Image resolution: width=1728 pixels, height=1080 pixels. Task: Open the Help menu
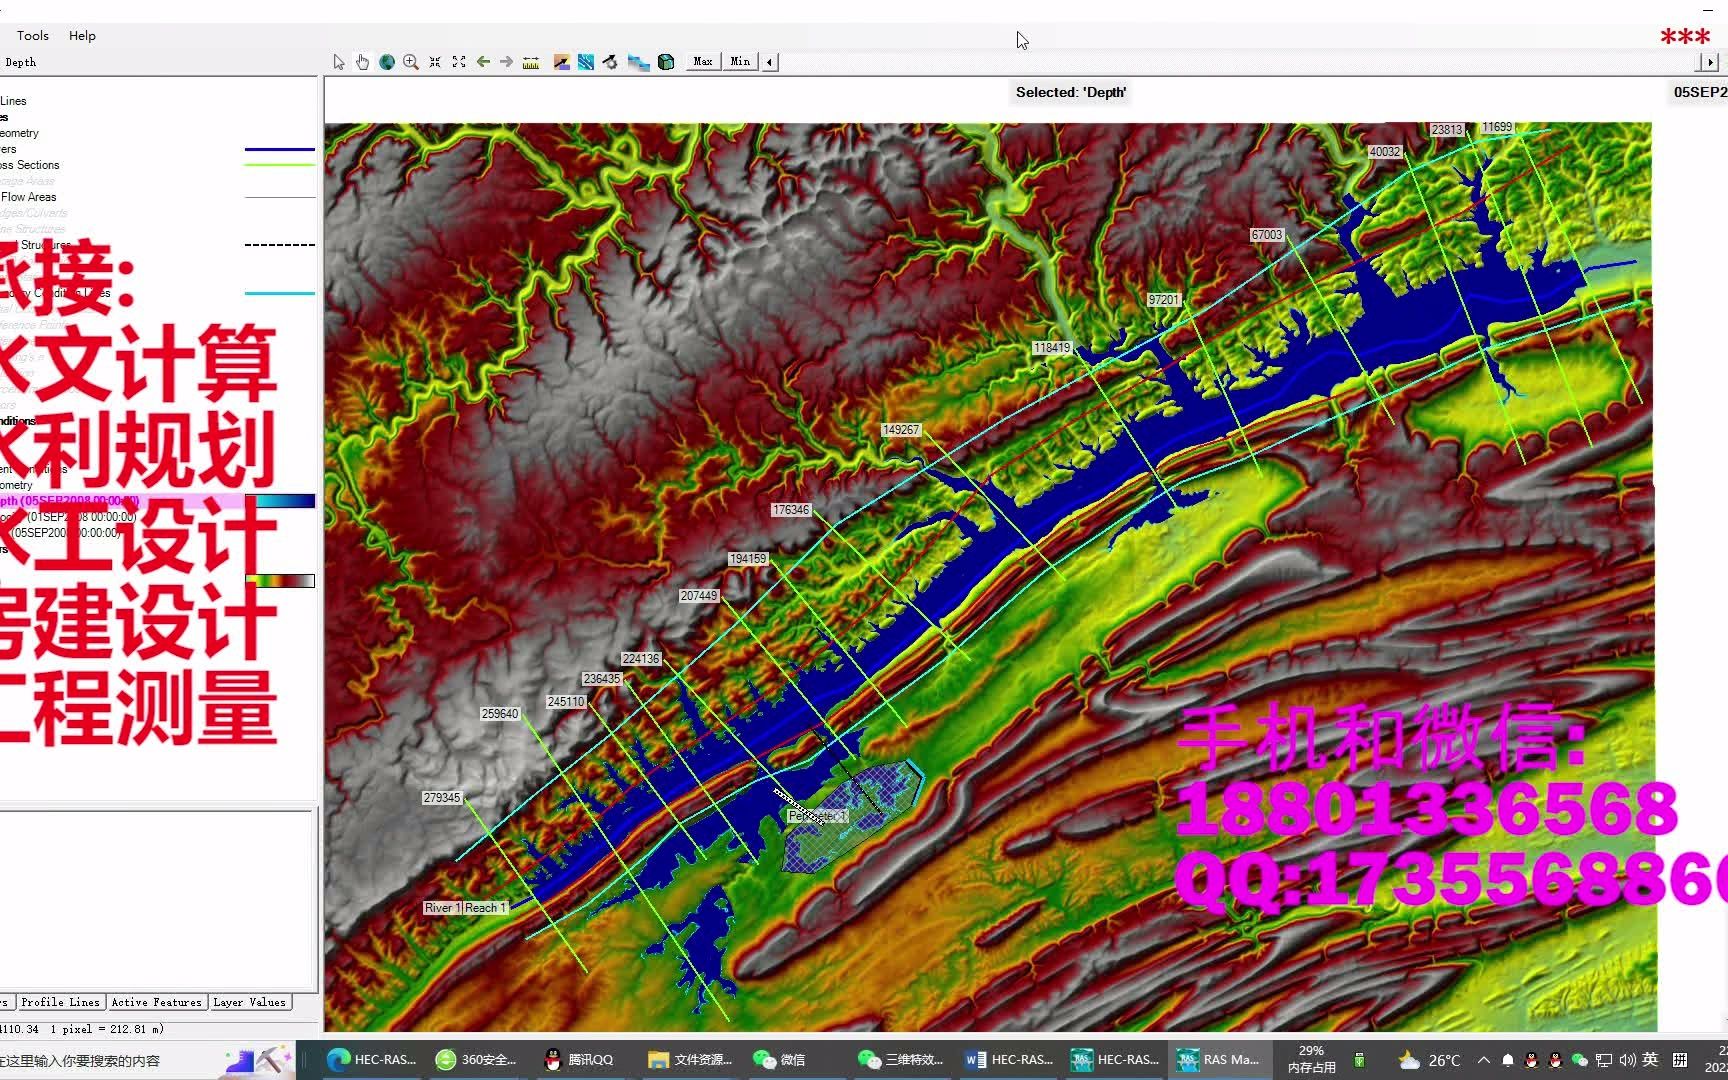click(82, 35)
